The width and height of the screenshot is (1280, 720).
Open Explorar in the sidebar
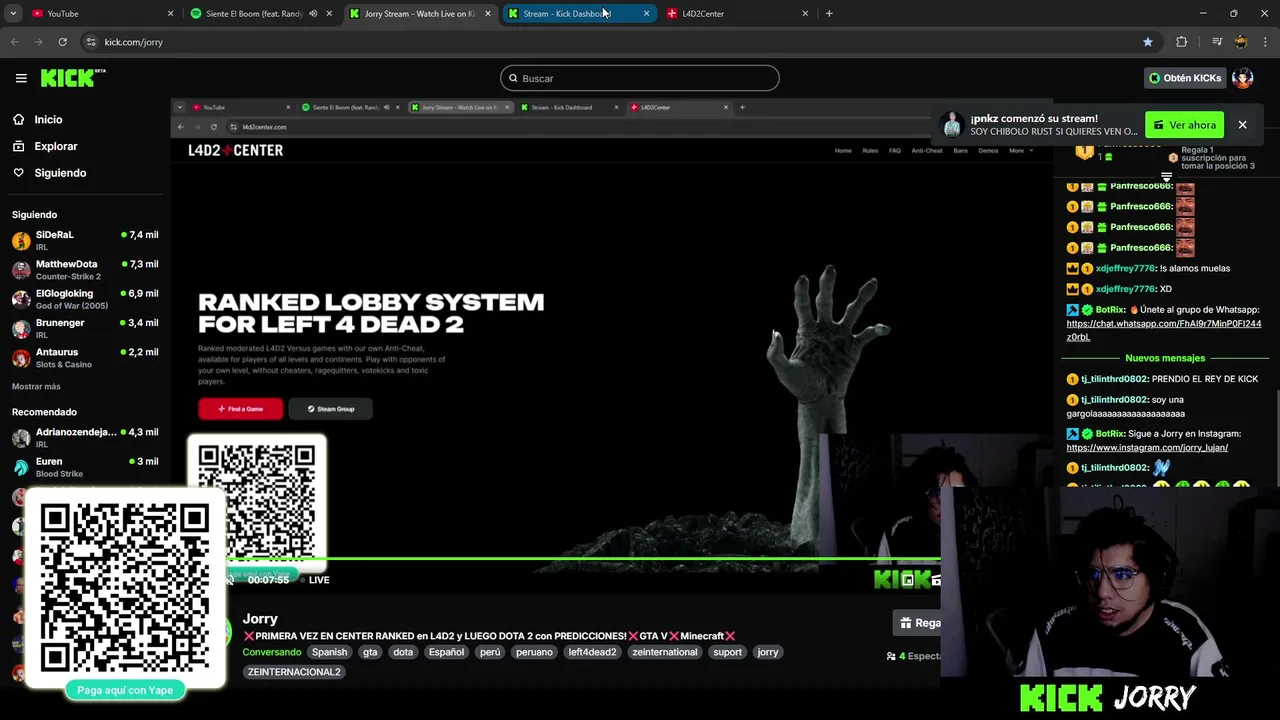55,146
